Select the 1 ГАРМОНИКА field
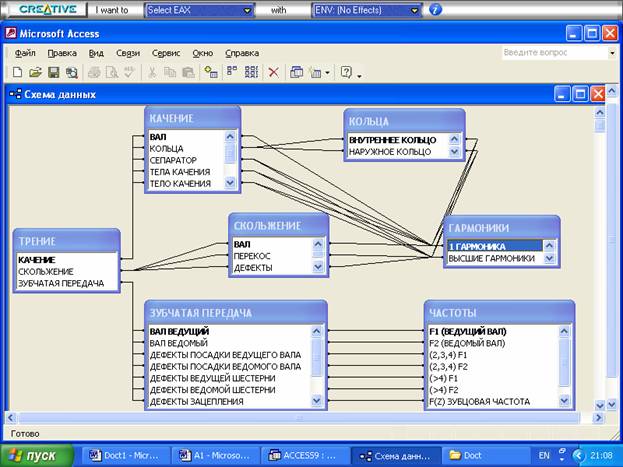 (495, 246)
